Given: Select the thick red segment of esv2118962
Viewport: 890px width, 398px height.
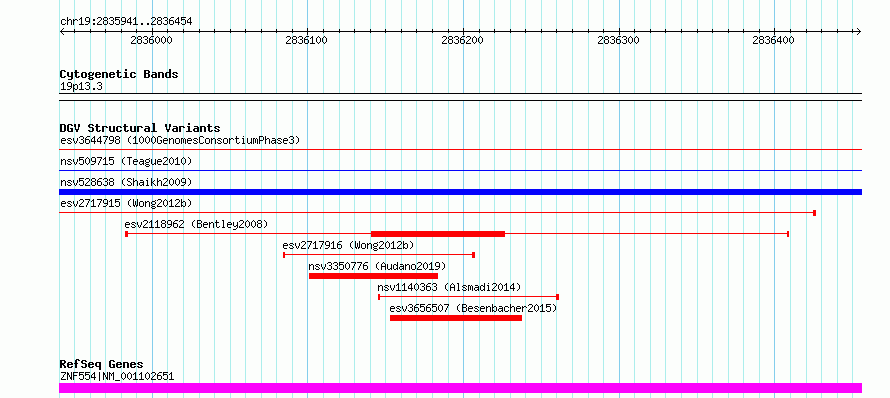Looking at the screenshot, I should tap(438, 234).
